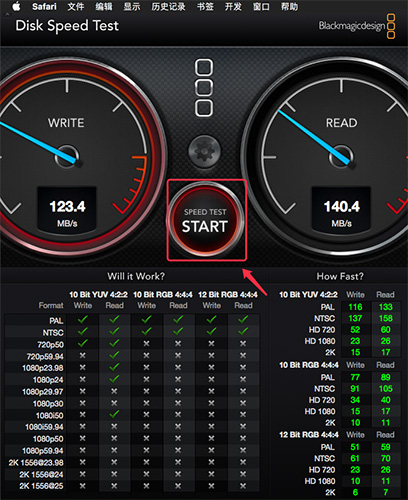Click the PAL 10 Bit YUV write checkmark
This screenshot has width=408, height=500.
pos(82,319)
